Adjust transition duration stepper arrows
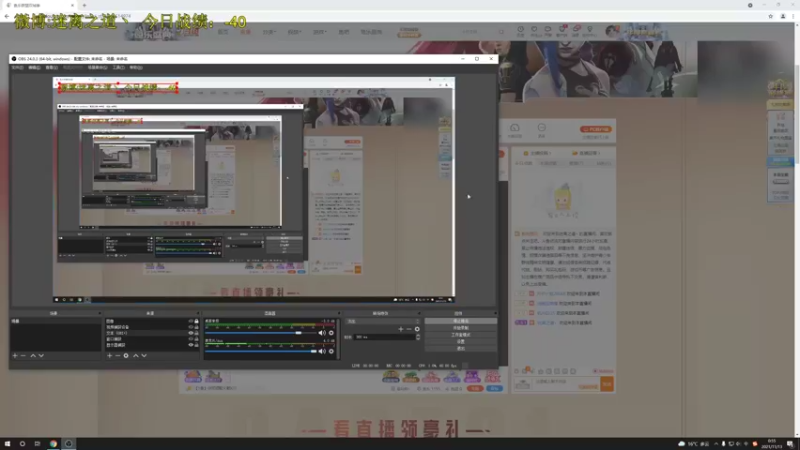The image size is (800, 450). pyautogui.click(x=418, y=337)
